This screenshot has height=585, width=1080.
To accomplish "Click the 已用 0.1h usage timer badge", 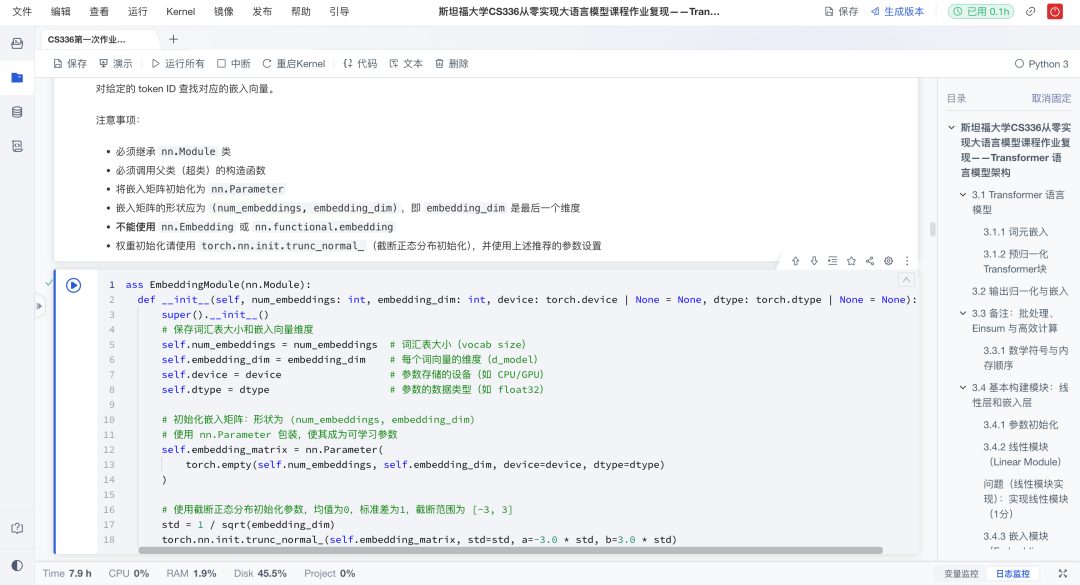I will pyautogui.click(x=981, y=12).
